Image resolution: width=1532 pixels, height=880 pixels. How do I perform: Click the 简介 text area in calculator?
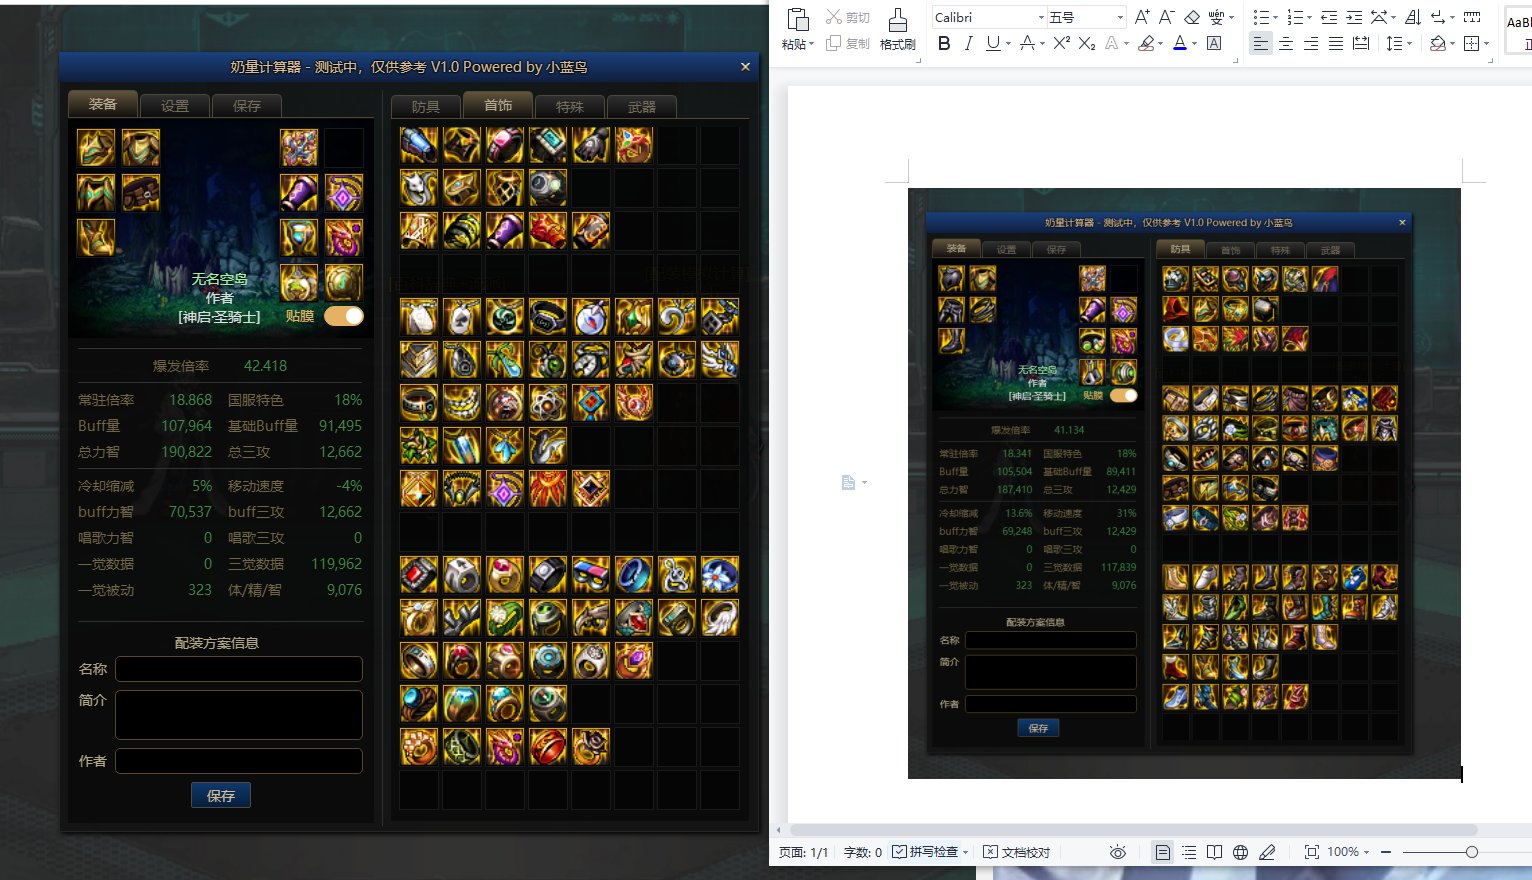239,715
